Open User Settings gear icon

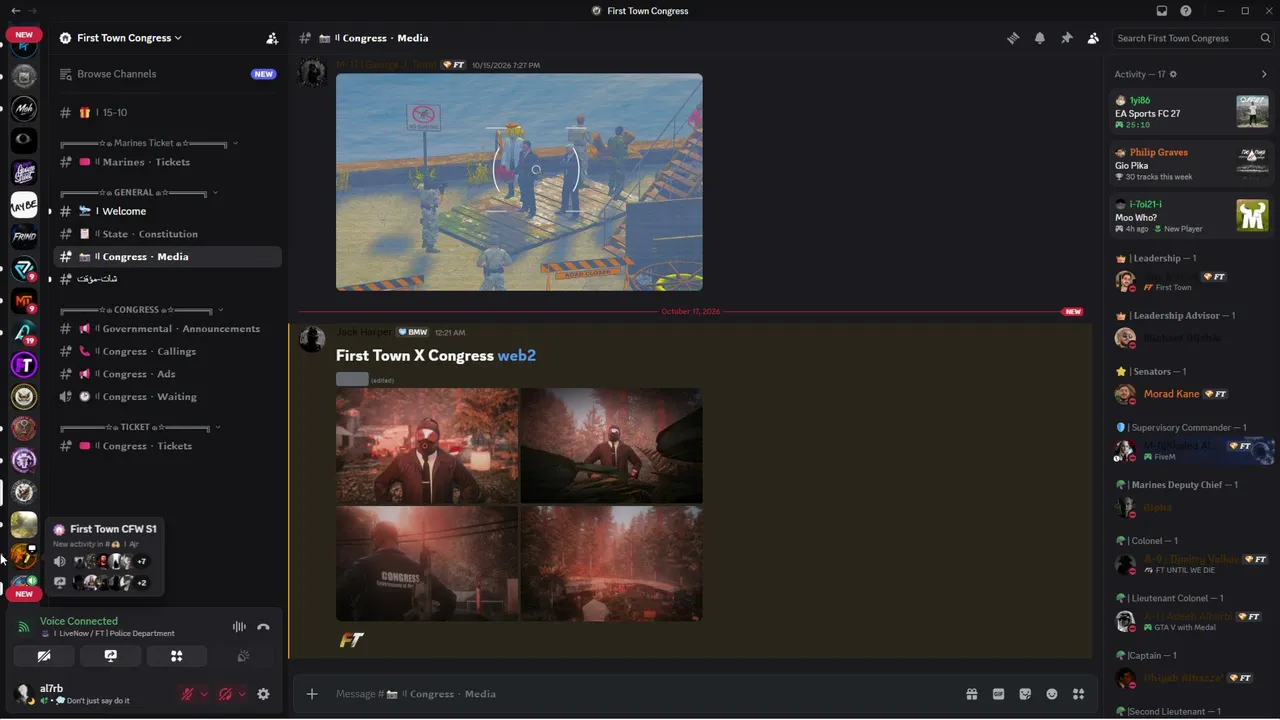point(263,694)
